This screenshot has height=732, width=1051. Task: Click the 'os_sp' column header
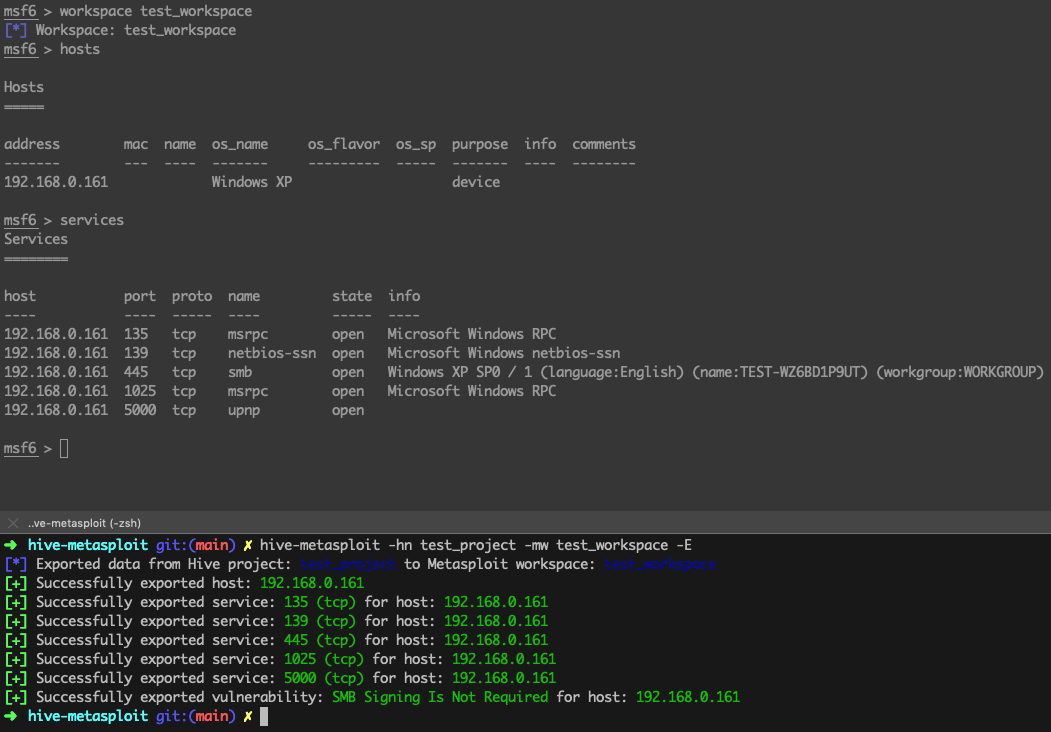click(416, 144)
